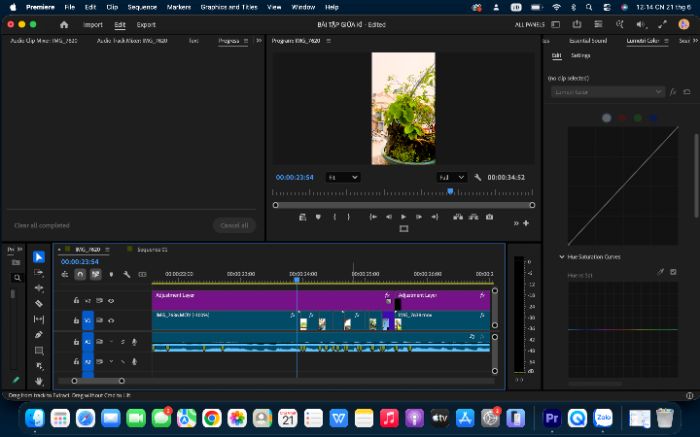The height and width of the screenshot is (437, 700).
Task: Add a marker in the timeline
Action: 111,274
